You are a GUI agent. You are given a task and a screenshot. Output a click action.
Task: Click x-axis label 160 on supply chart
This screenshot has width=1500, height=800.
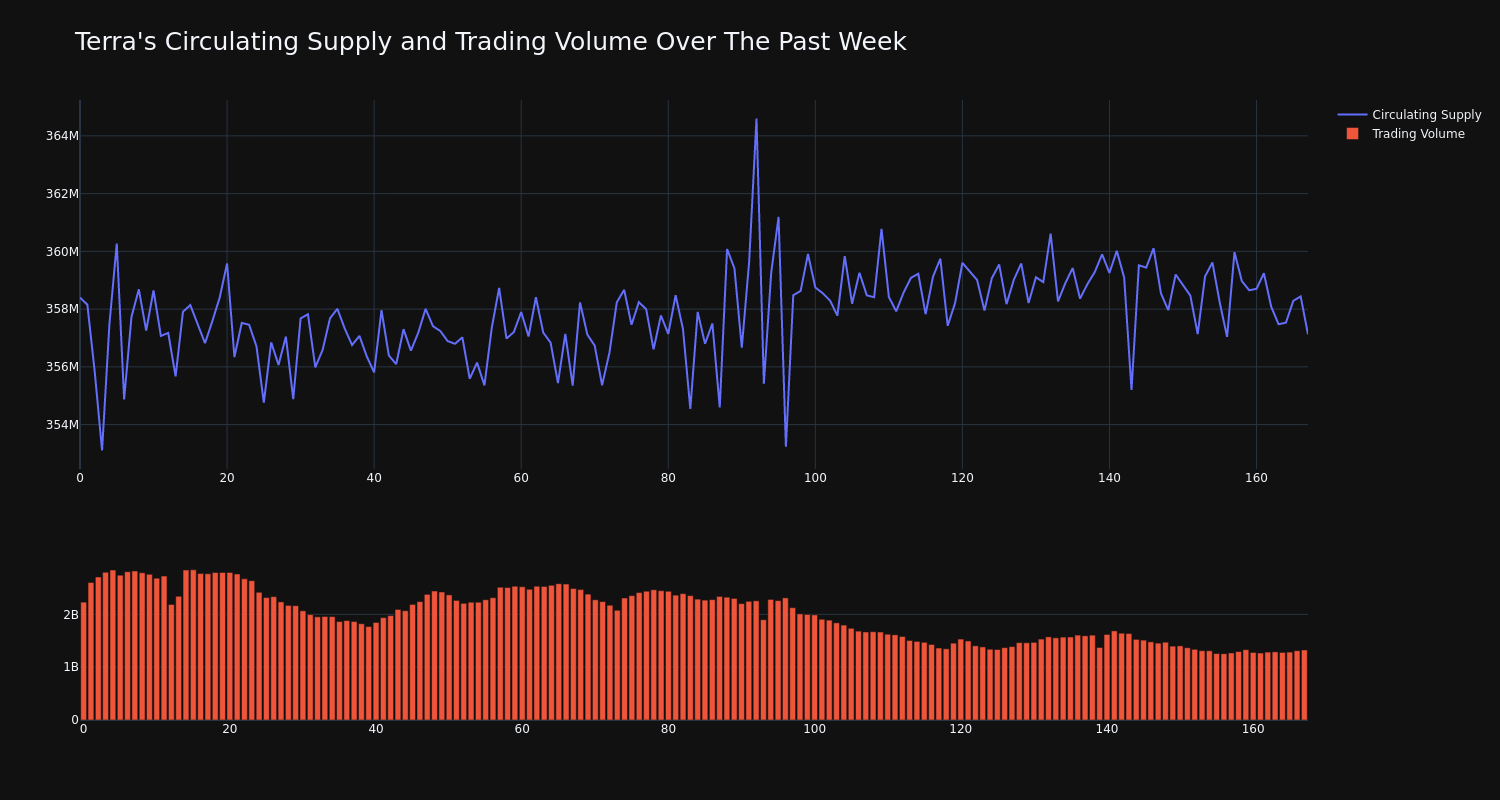tap(1256, 478)
